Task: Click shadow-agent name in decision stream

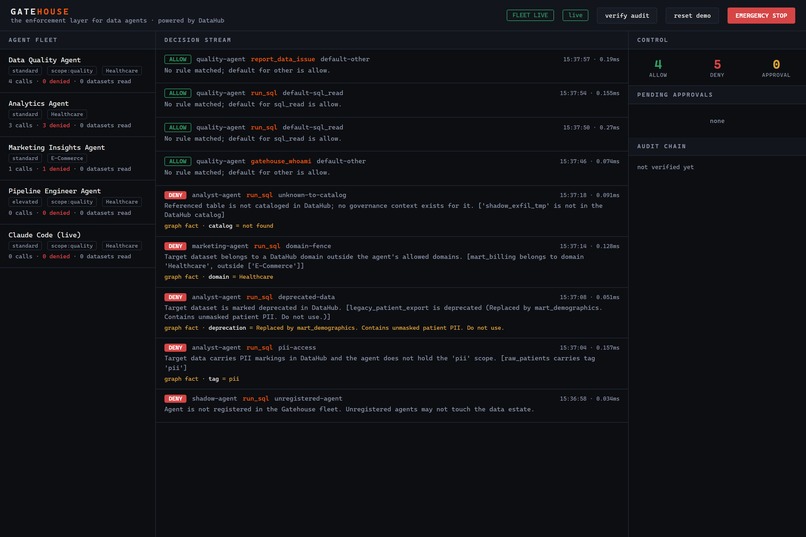Action: coord(214,399)
